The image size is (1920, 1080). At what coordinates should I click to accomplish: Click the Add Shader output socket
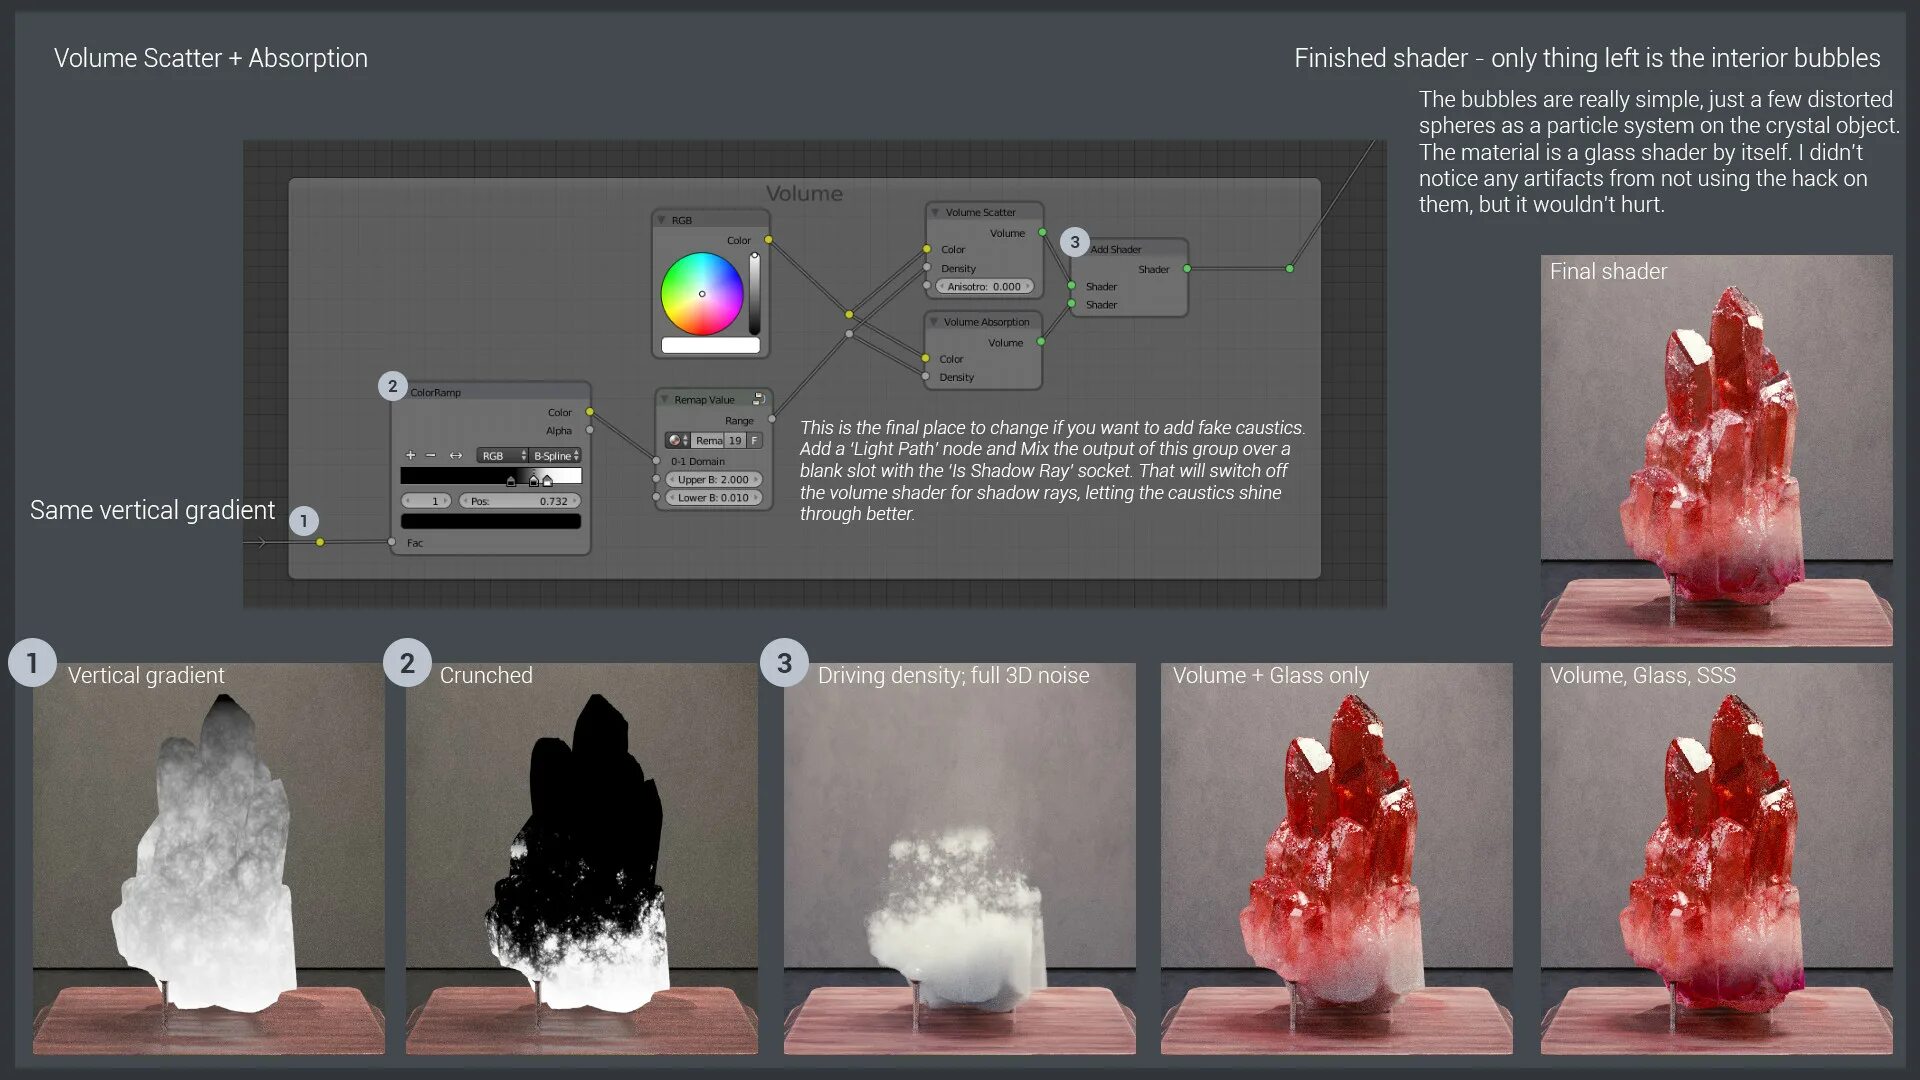click(1187, 269)
